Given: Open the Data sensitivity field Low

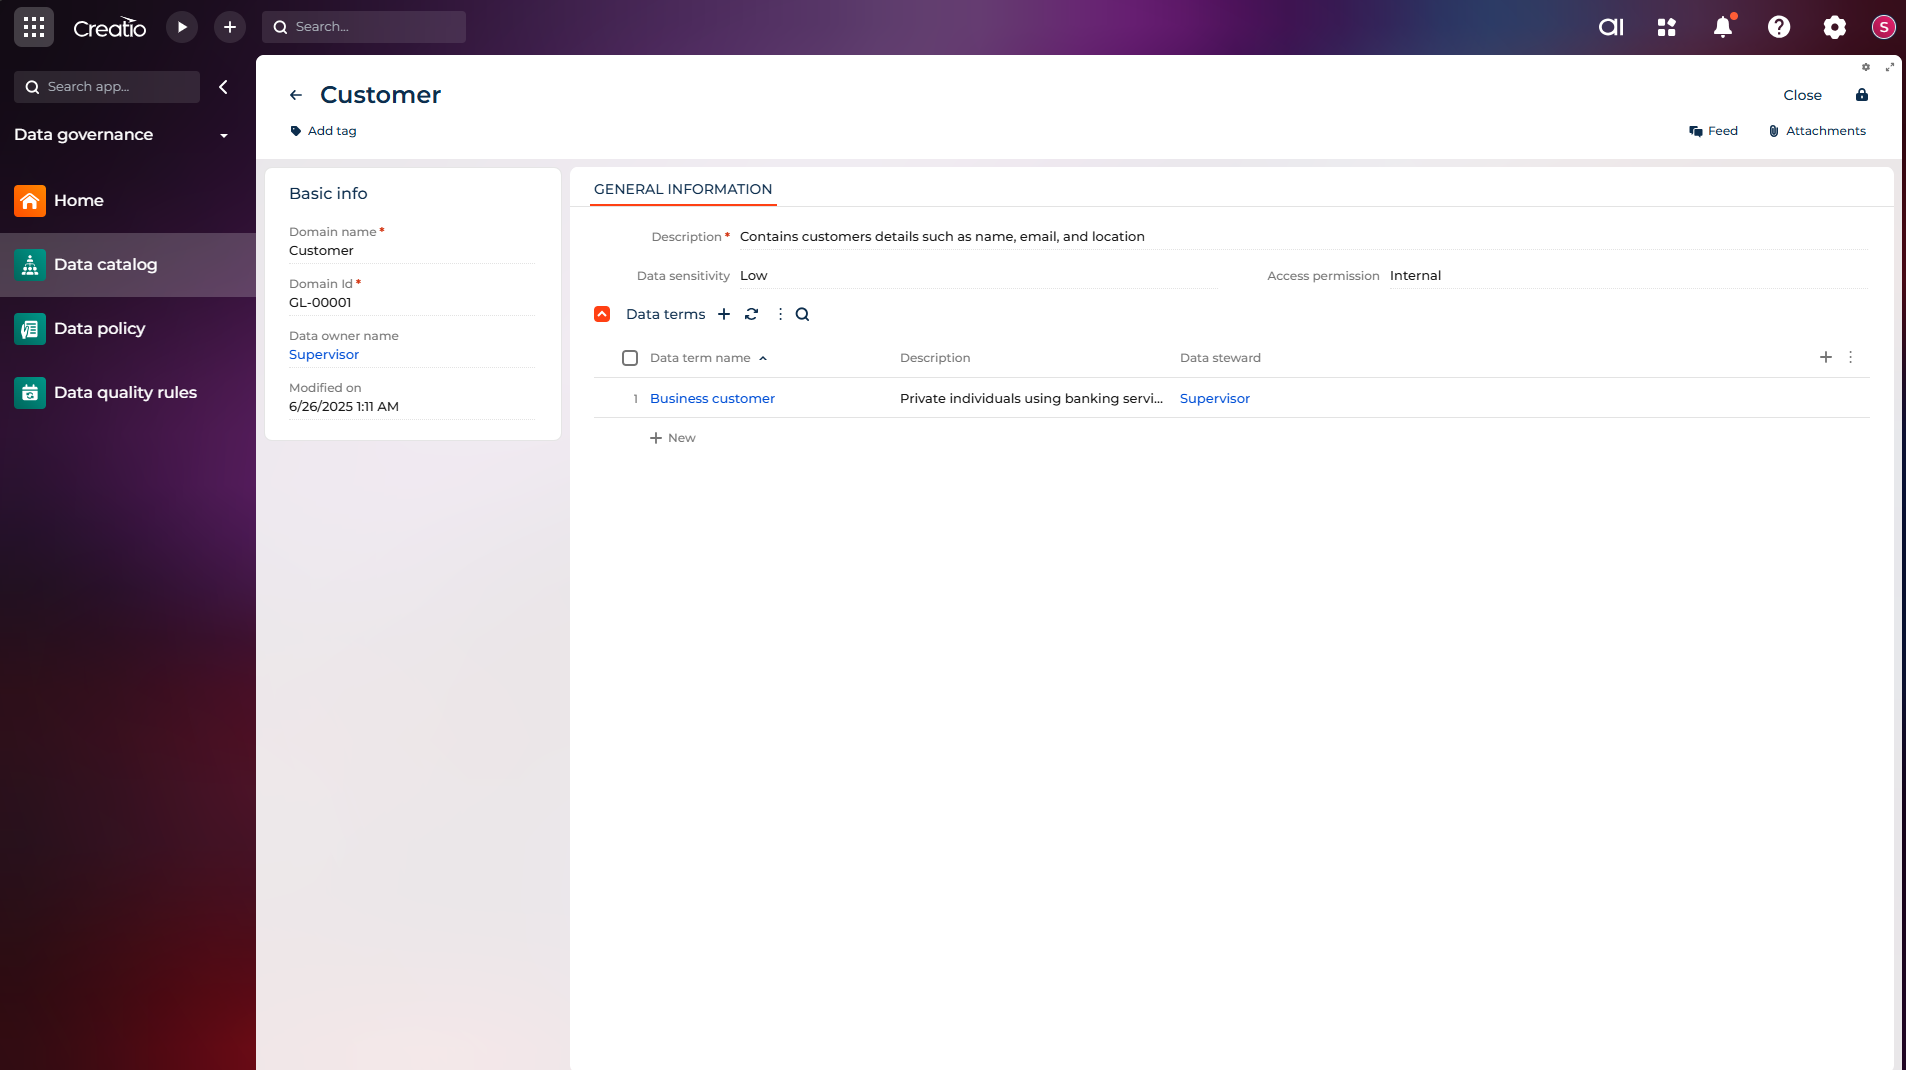Looking at the screenshot, I should (x=978, y=276).
